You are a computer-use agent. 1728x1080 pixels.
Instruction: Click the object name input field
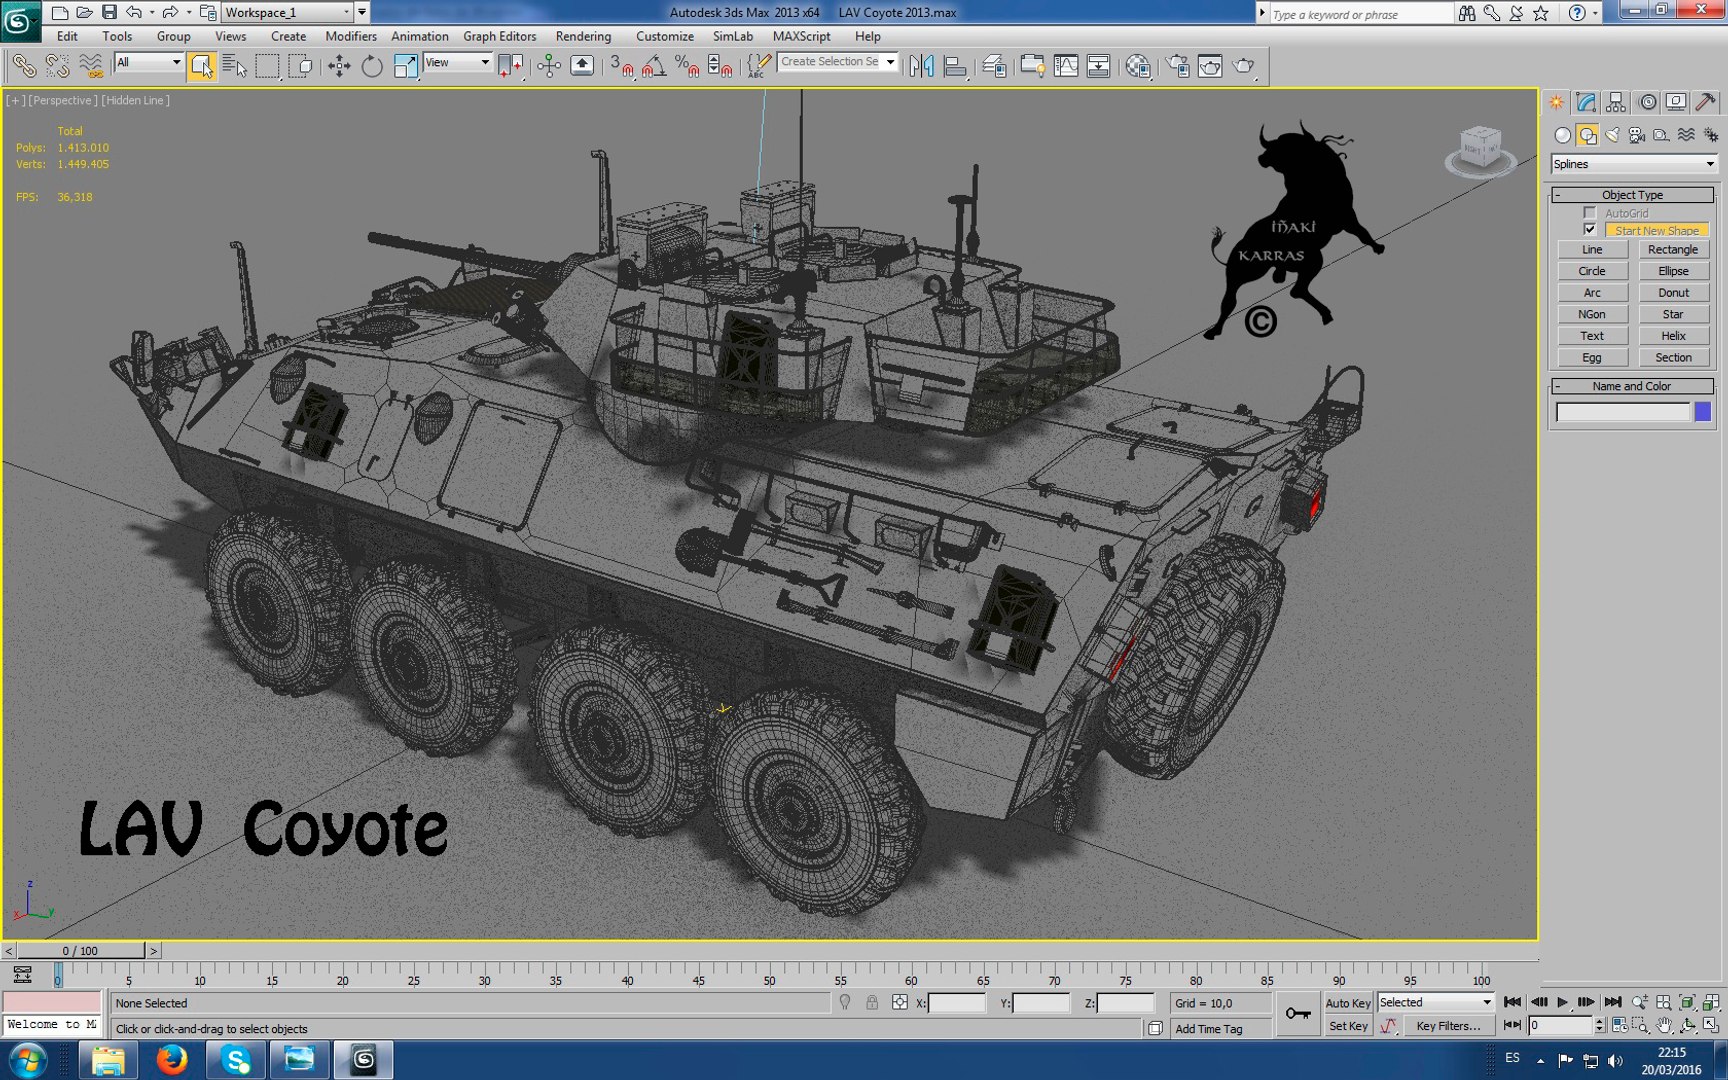[x=1623, y=412]
